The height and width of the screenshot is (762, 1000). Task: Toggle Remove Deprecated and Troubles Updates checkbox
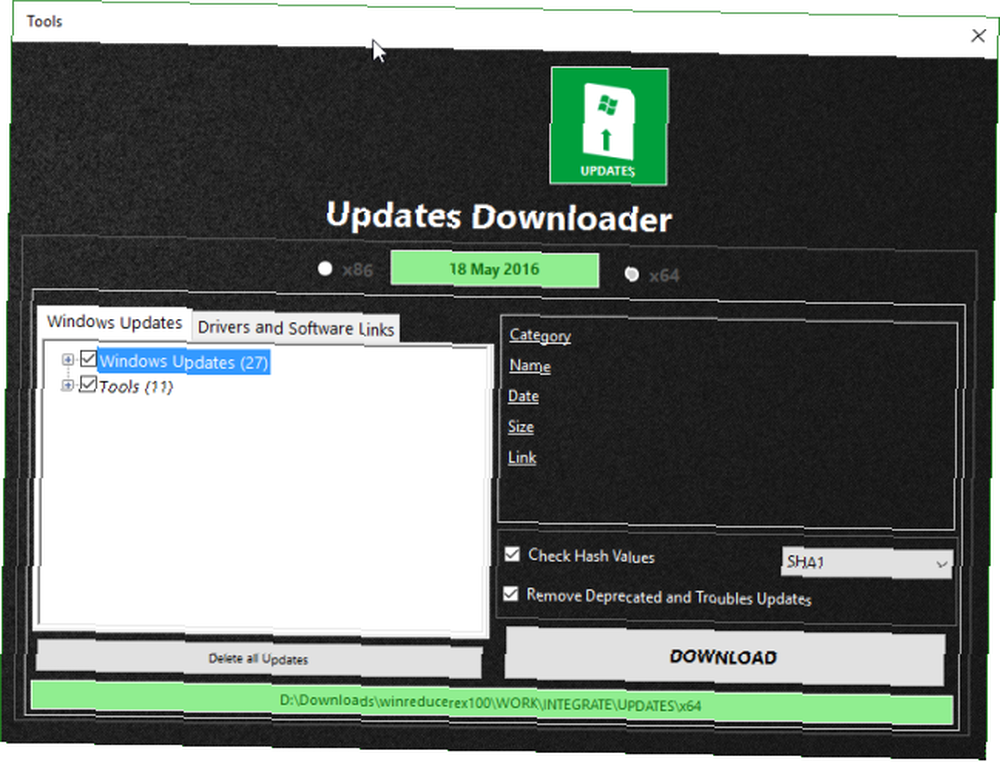pos(510,594)
